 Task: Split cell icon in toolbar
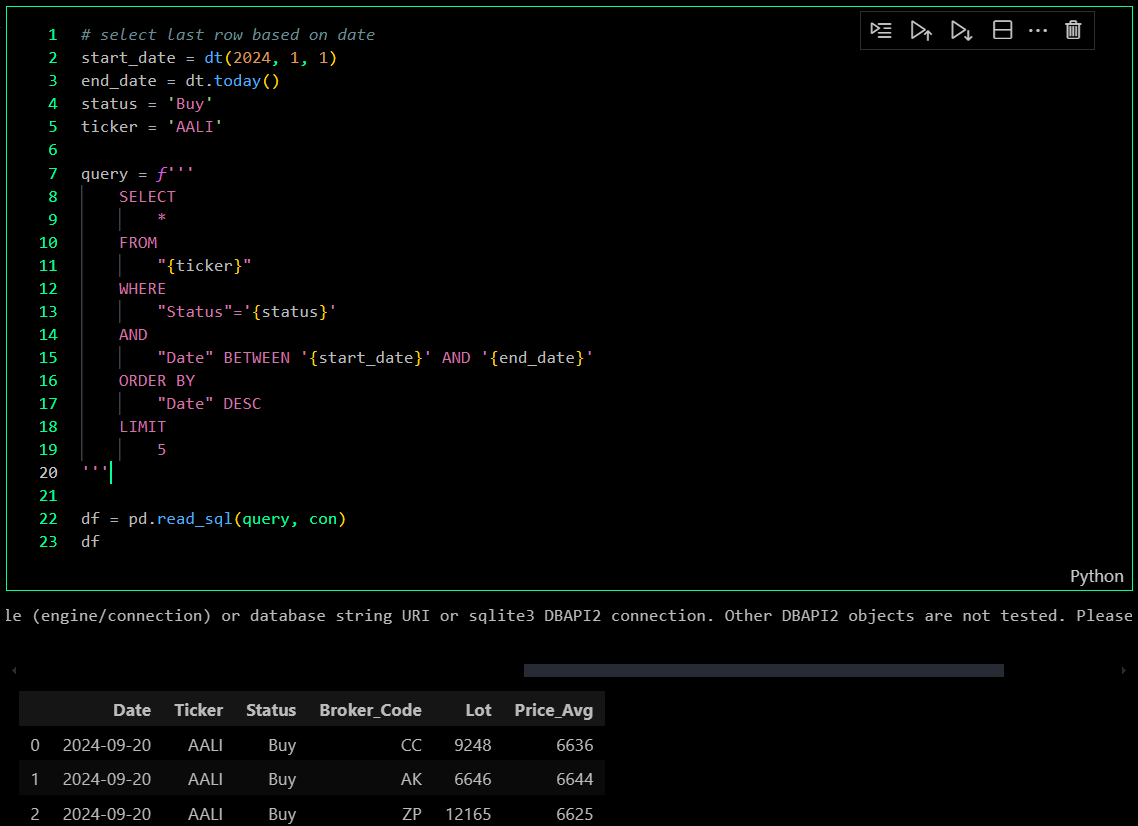tap(1002, 30)
